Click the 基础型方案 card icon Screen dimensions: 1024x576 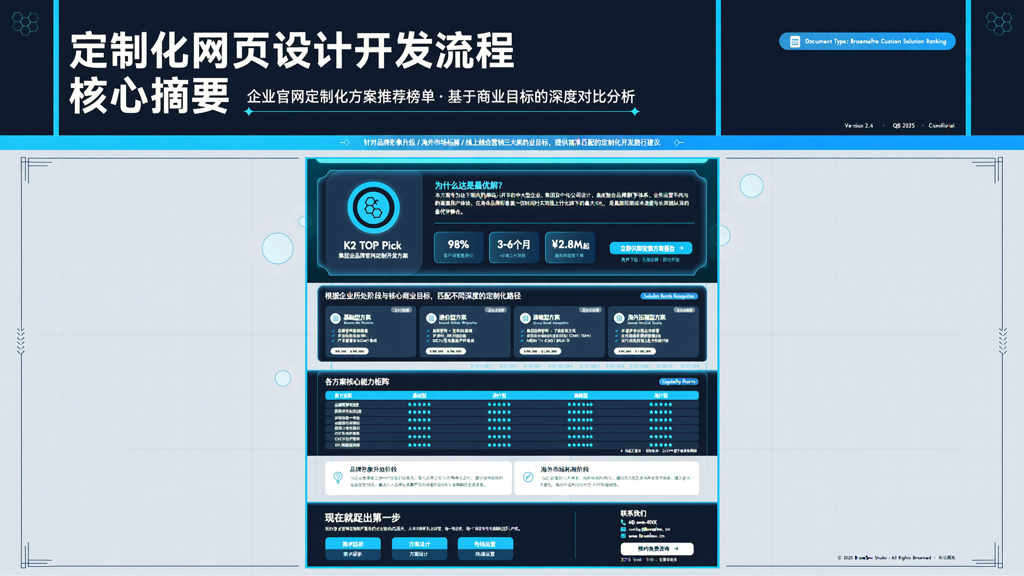(x=335, y=319)
